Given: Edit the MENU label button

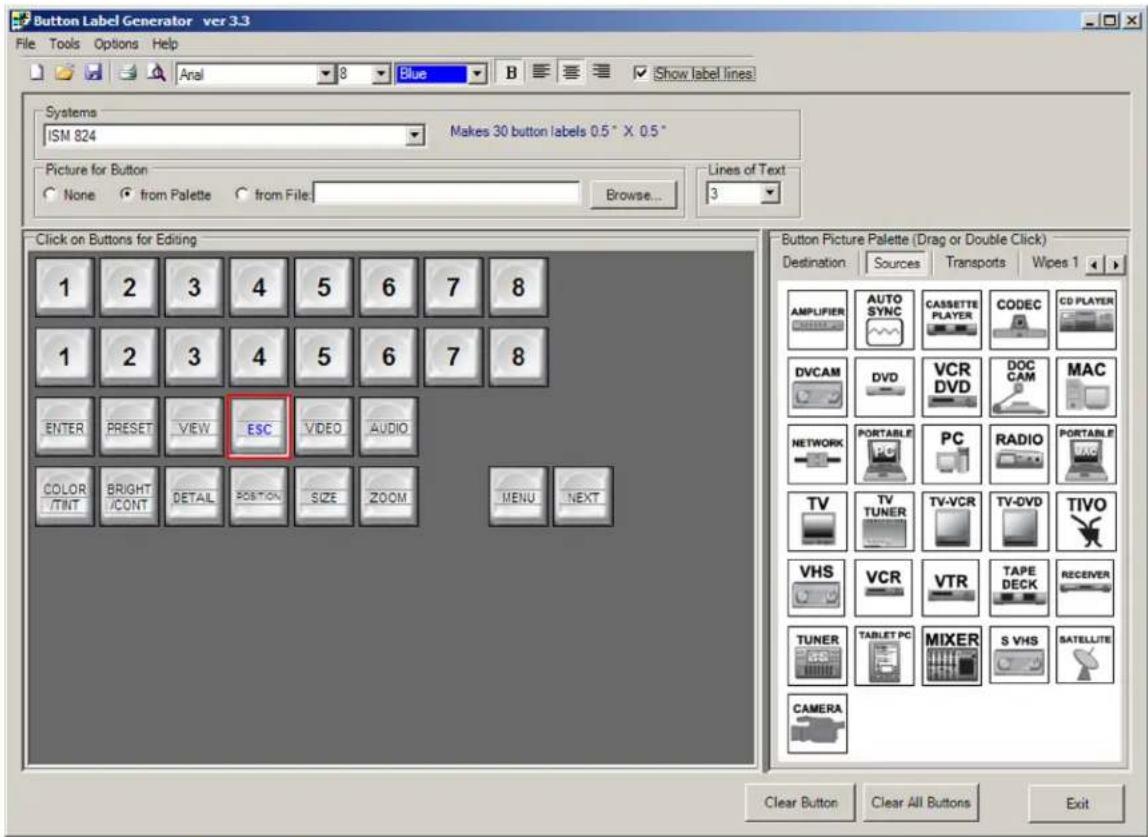Looking at the screenshot, I should click(518, 497).
